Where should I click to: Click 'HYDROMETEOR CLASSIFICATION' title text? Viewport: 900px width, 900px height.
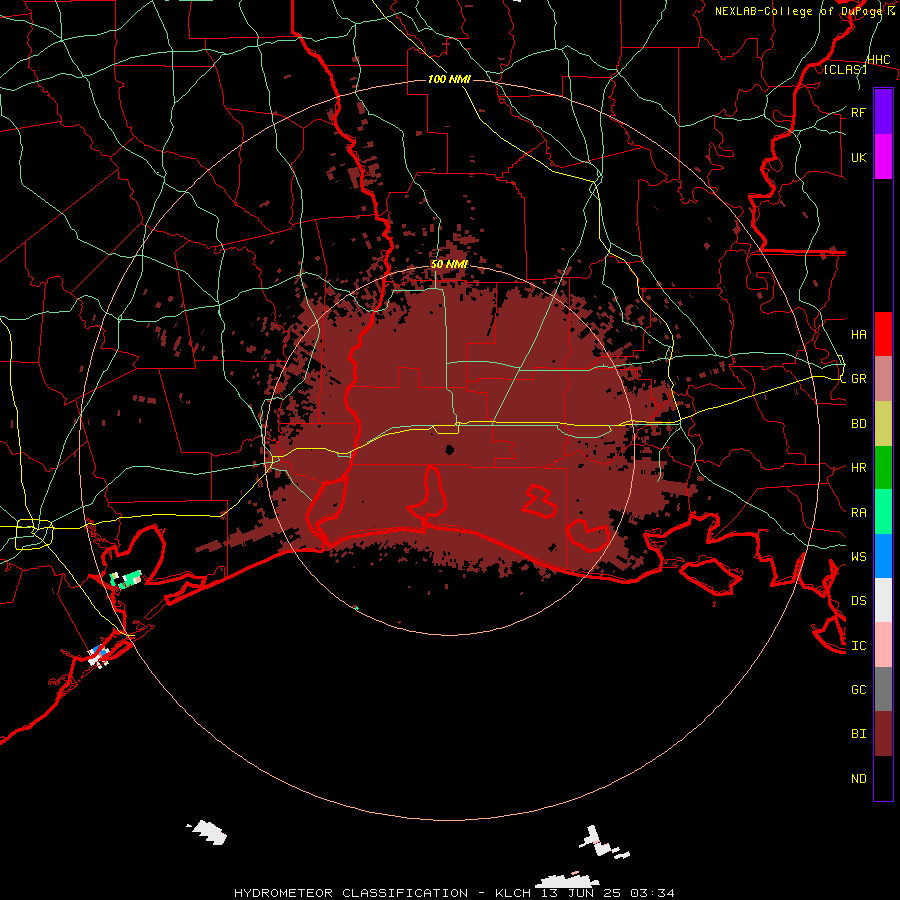pos(351,893)
